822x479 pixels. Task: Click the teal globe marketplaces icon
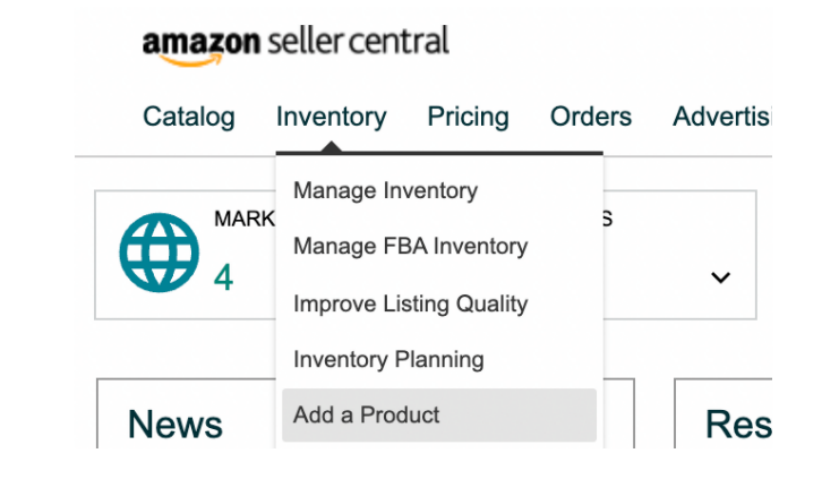point(159,253)
